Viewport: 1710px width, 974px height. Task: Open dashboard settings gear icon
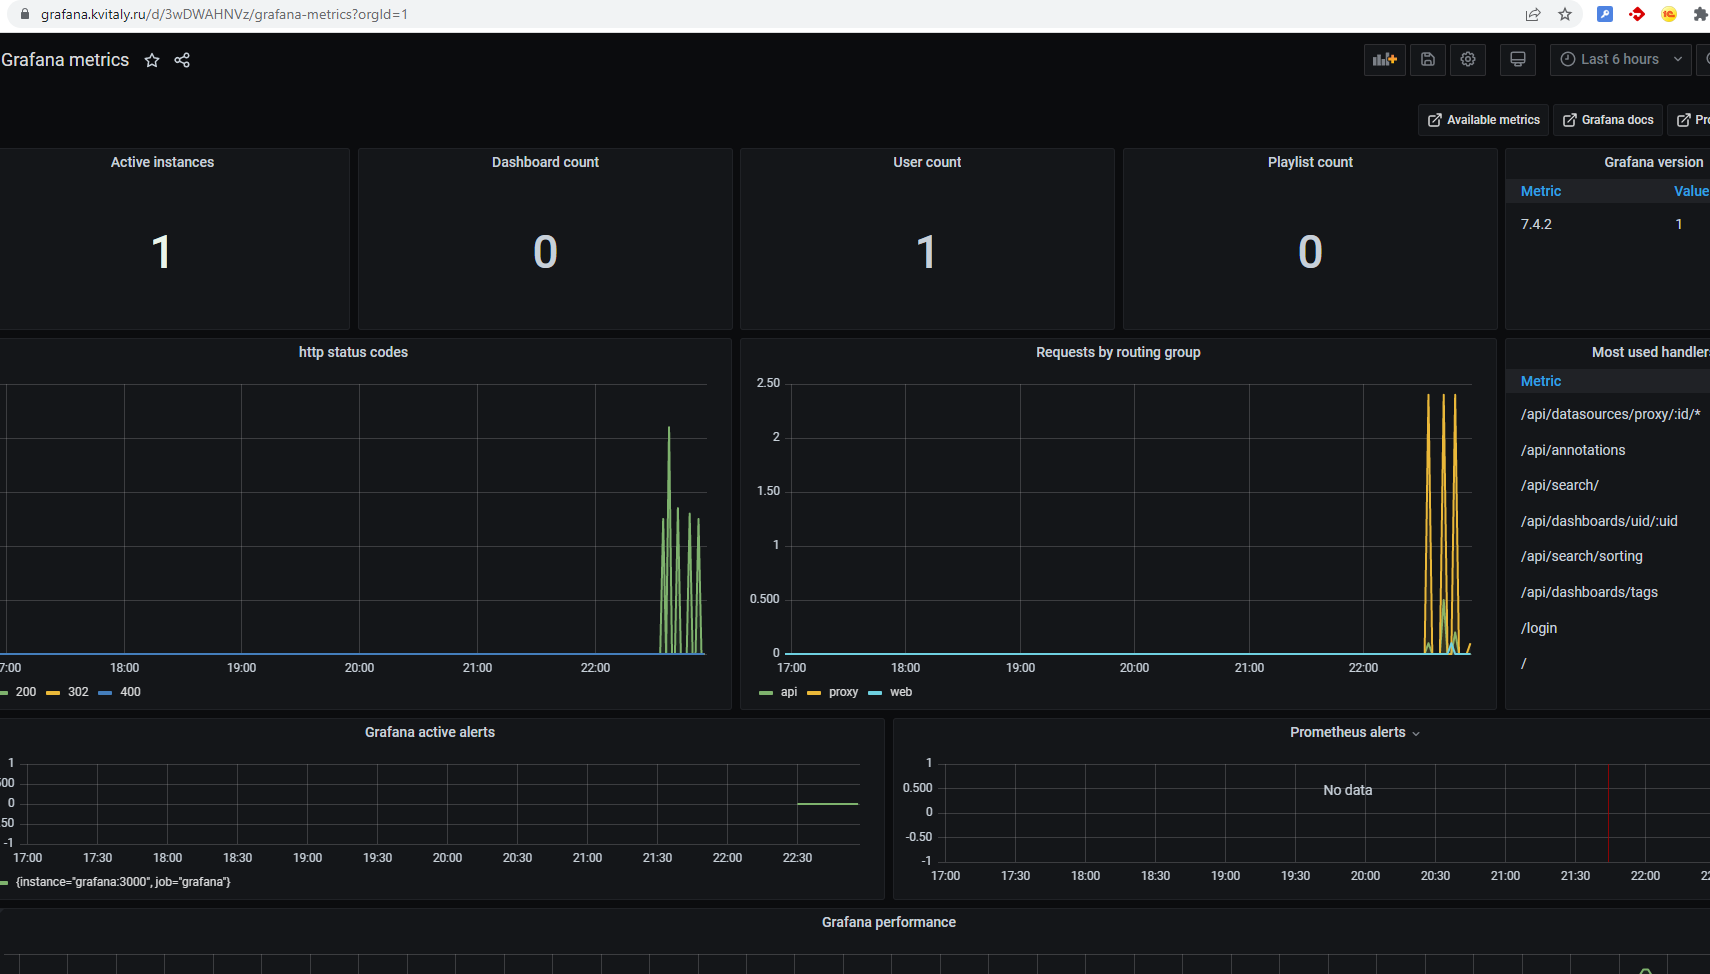tap(1468, 60)
